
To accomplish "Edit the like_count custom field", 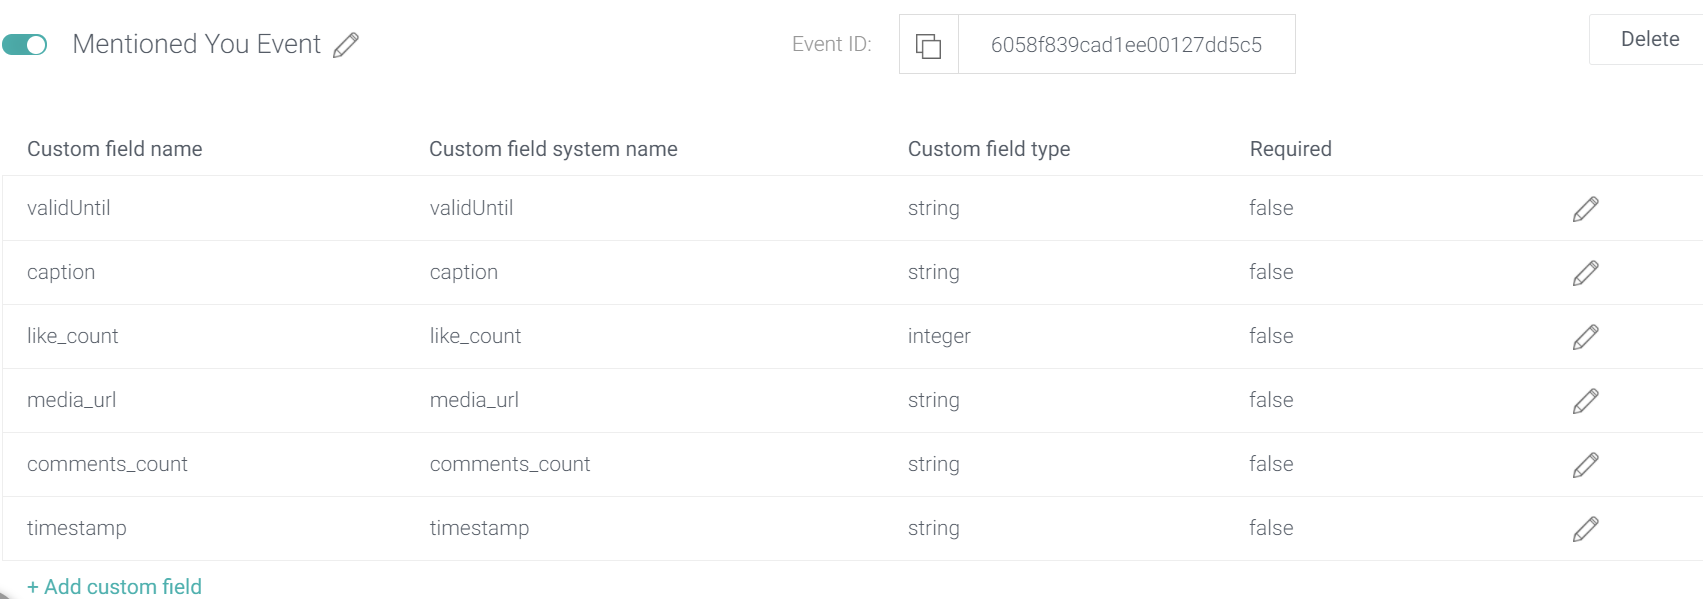I will 1586,337.
